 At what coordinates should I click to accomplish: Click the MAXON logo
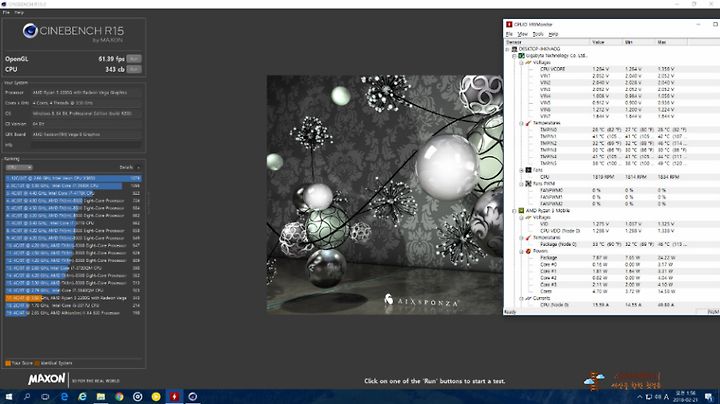(46, 379)
